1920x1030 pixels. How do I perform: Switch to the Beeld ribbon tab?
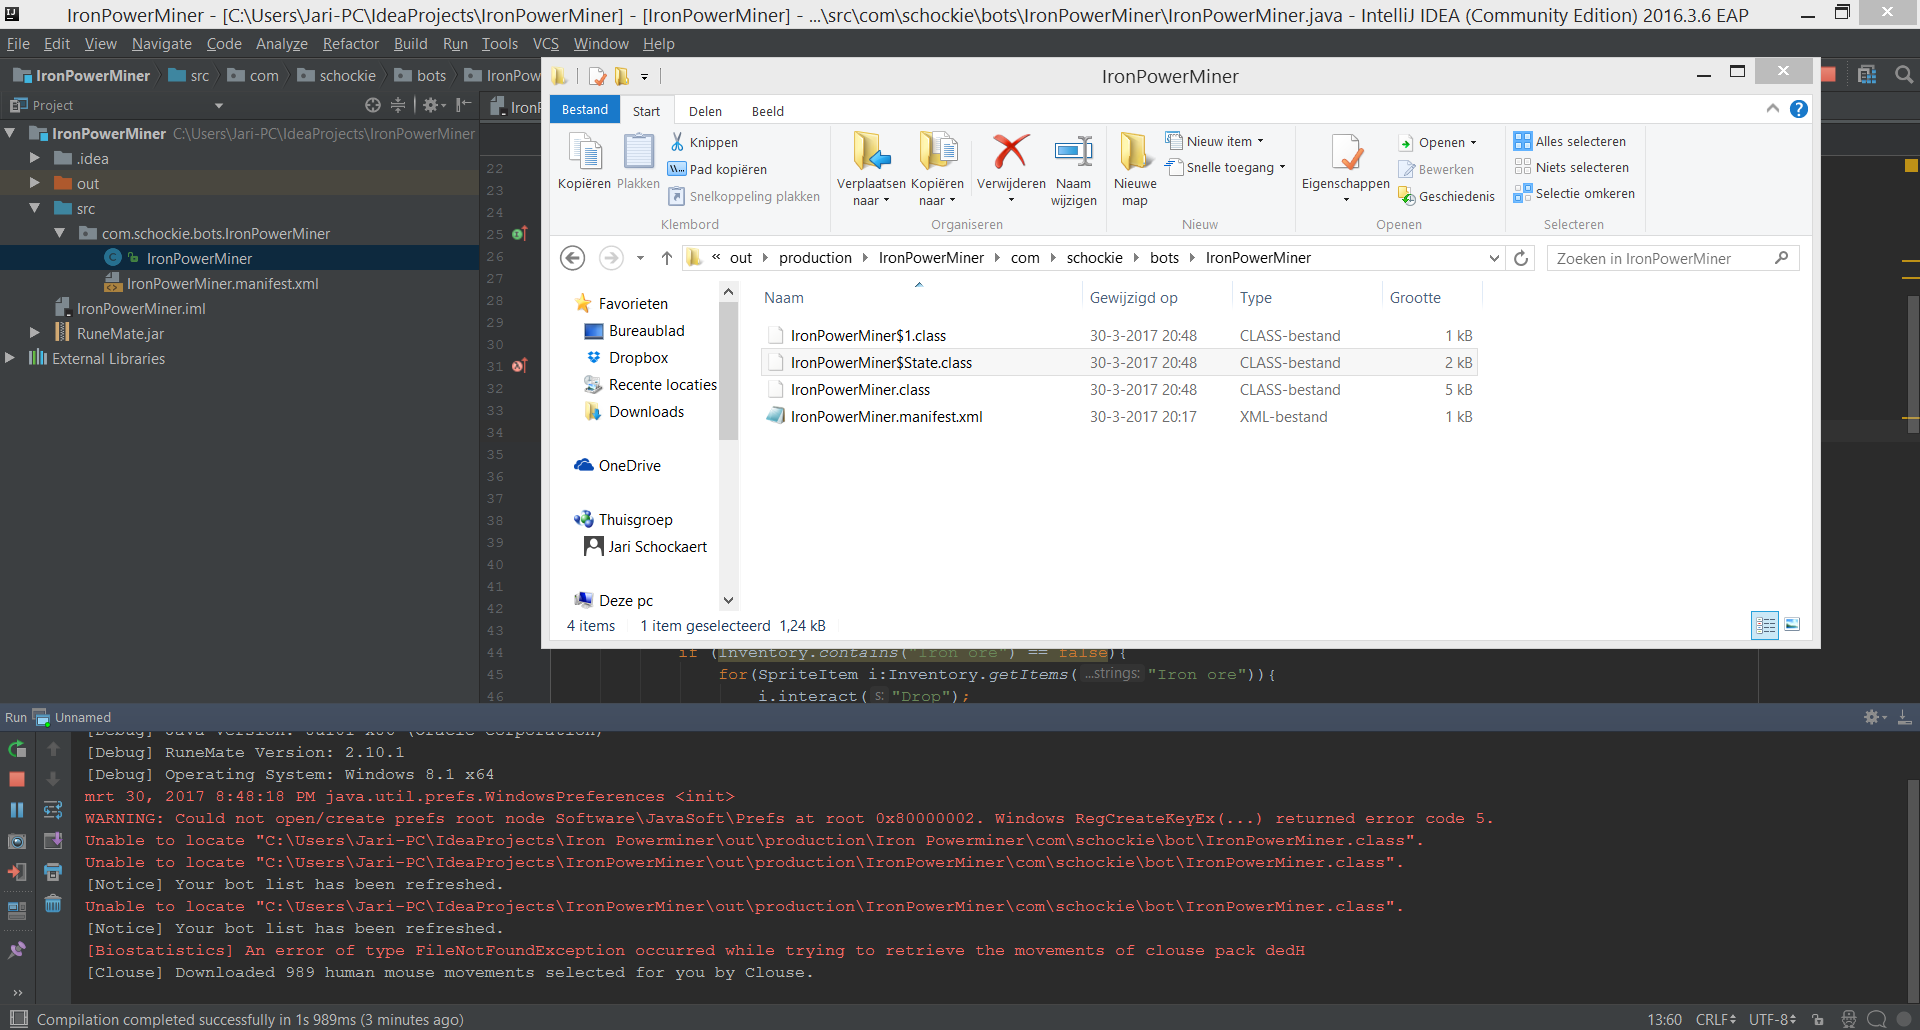coord(768,111)
